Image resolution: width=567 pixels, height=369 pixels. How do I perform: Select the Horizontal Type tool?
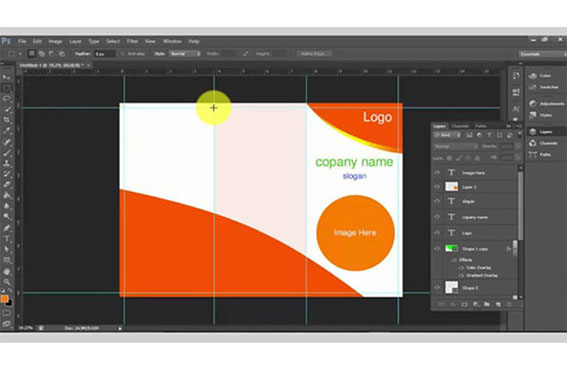point(7,238)
